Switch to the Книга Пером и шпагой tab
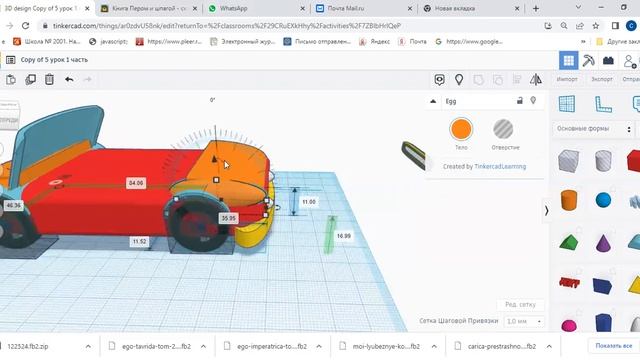The width and height of the screenshot is (640, 360). point(149,8)
